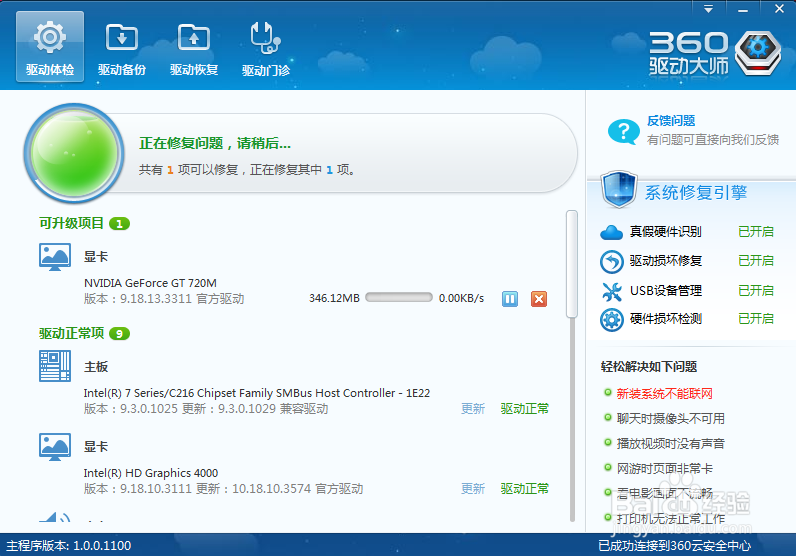Screen dimensions: 796x556
Task: Click the green repair status orb
Action: [74, 153]
